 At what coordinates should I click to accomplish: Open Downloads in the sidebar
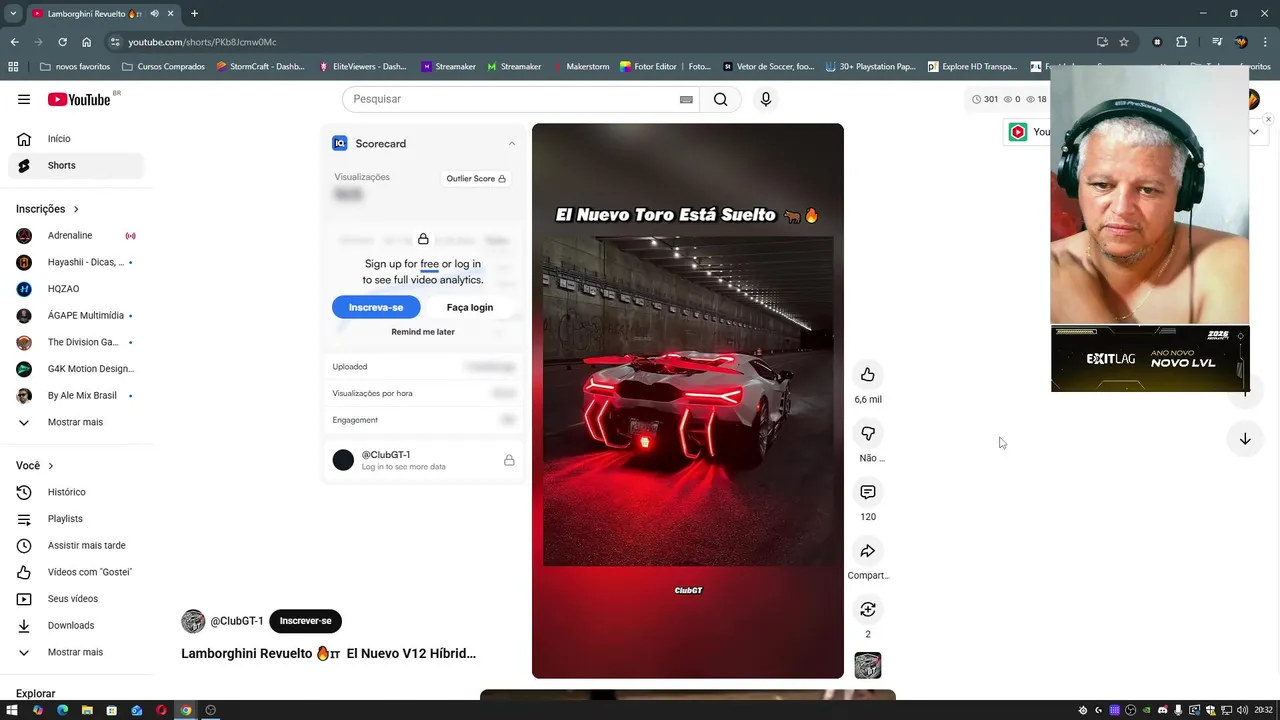[x=76, y=625]
